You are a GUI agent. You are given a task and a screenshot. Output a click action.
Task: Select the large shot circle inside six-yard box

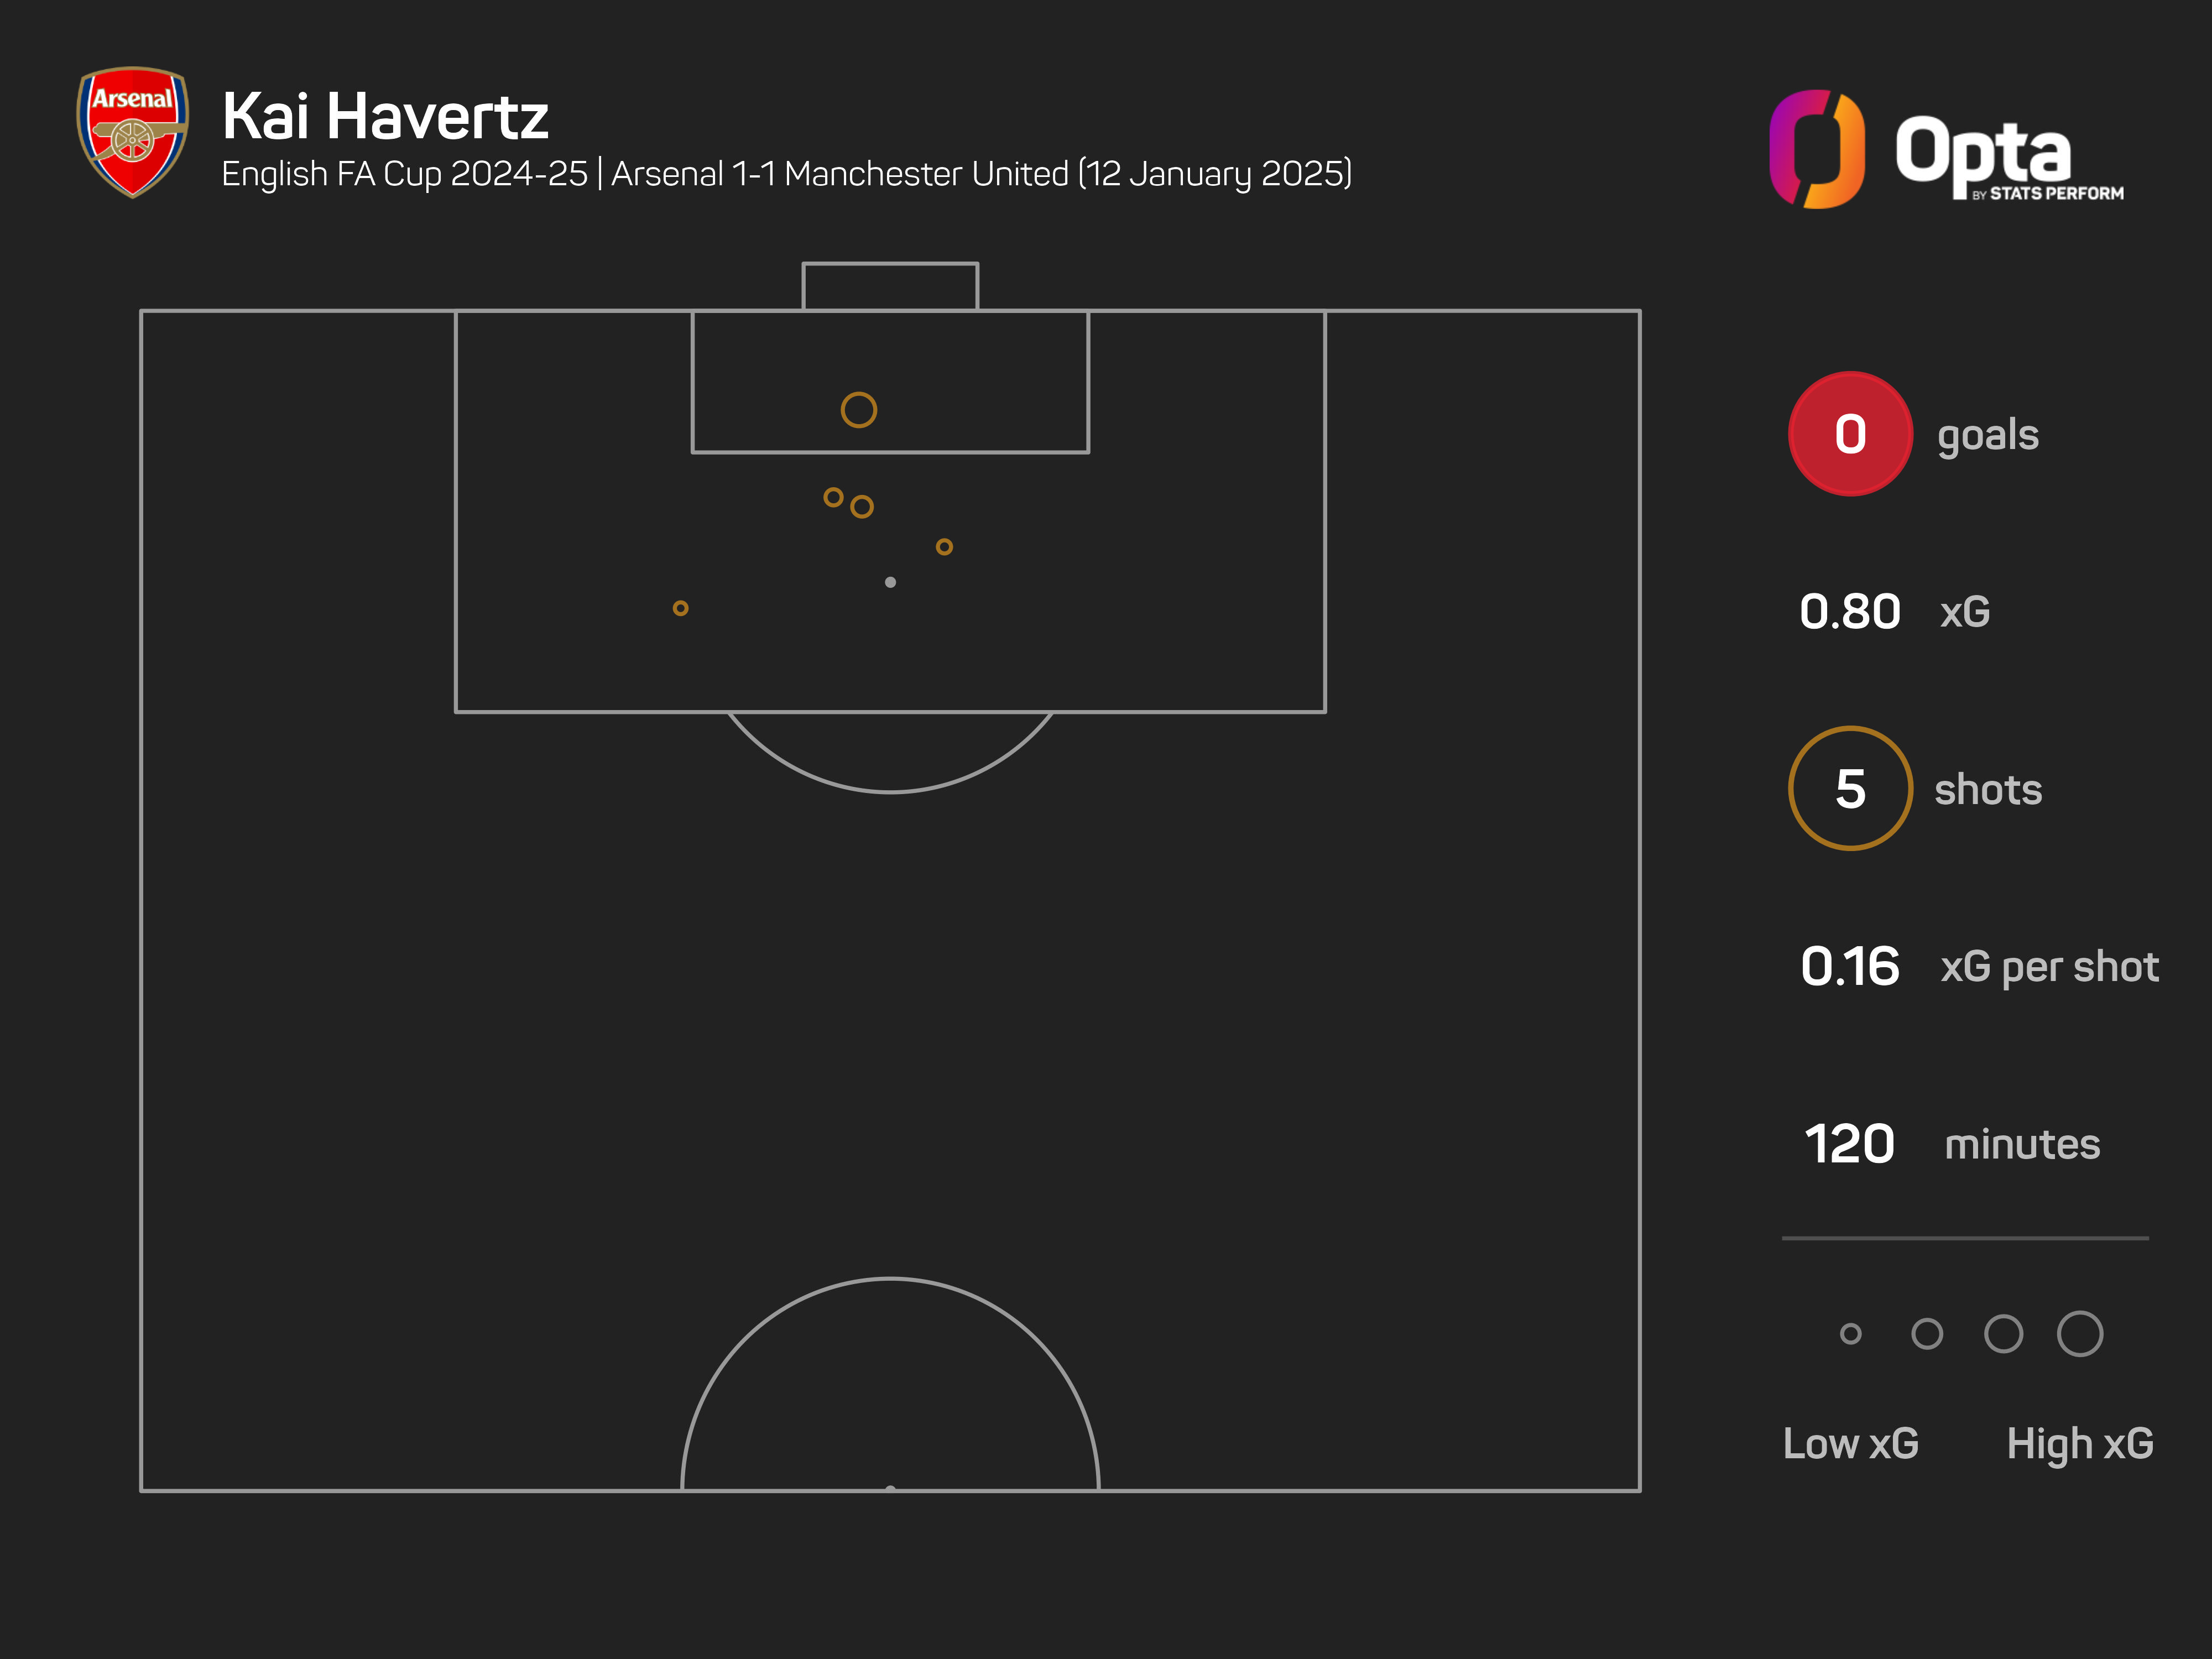[x=858, y=410]
